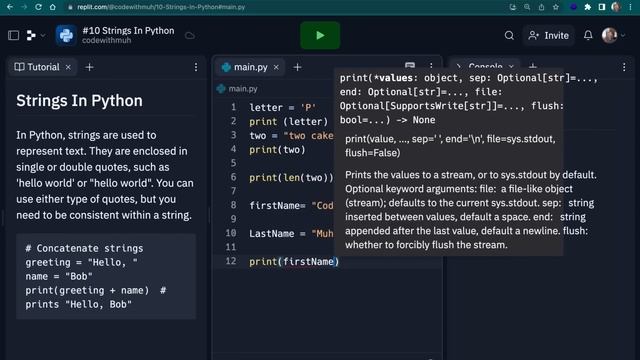The height and width of the screenshot is (360, 640).
Task: Open the browser side panel icon
Action: point(602,7)
